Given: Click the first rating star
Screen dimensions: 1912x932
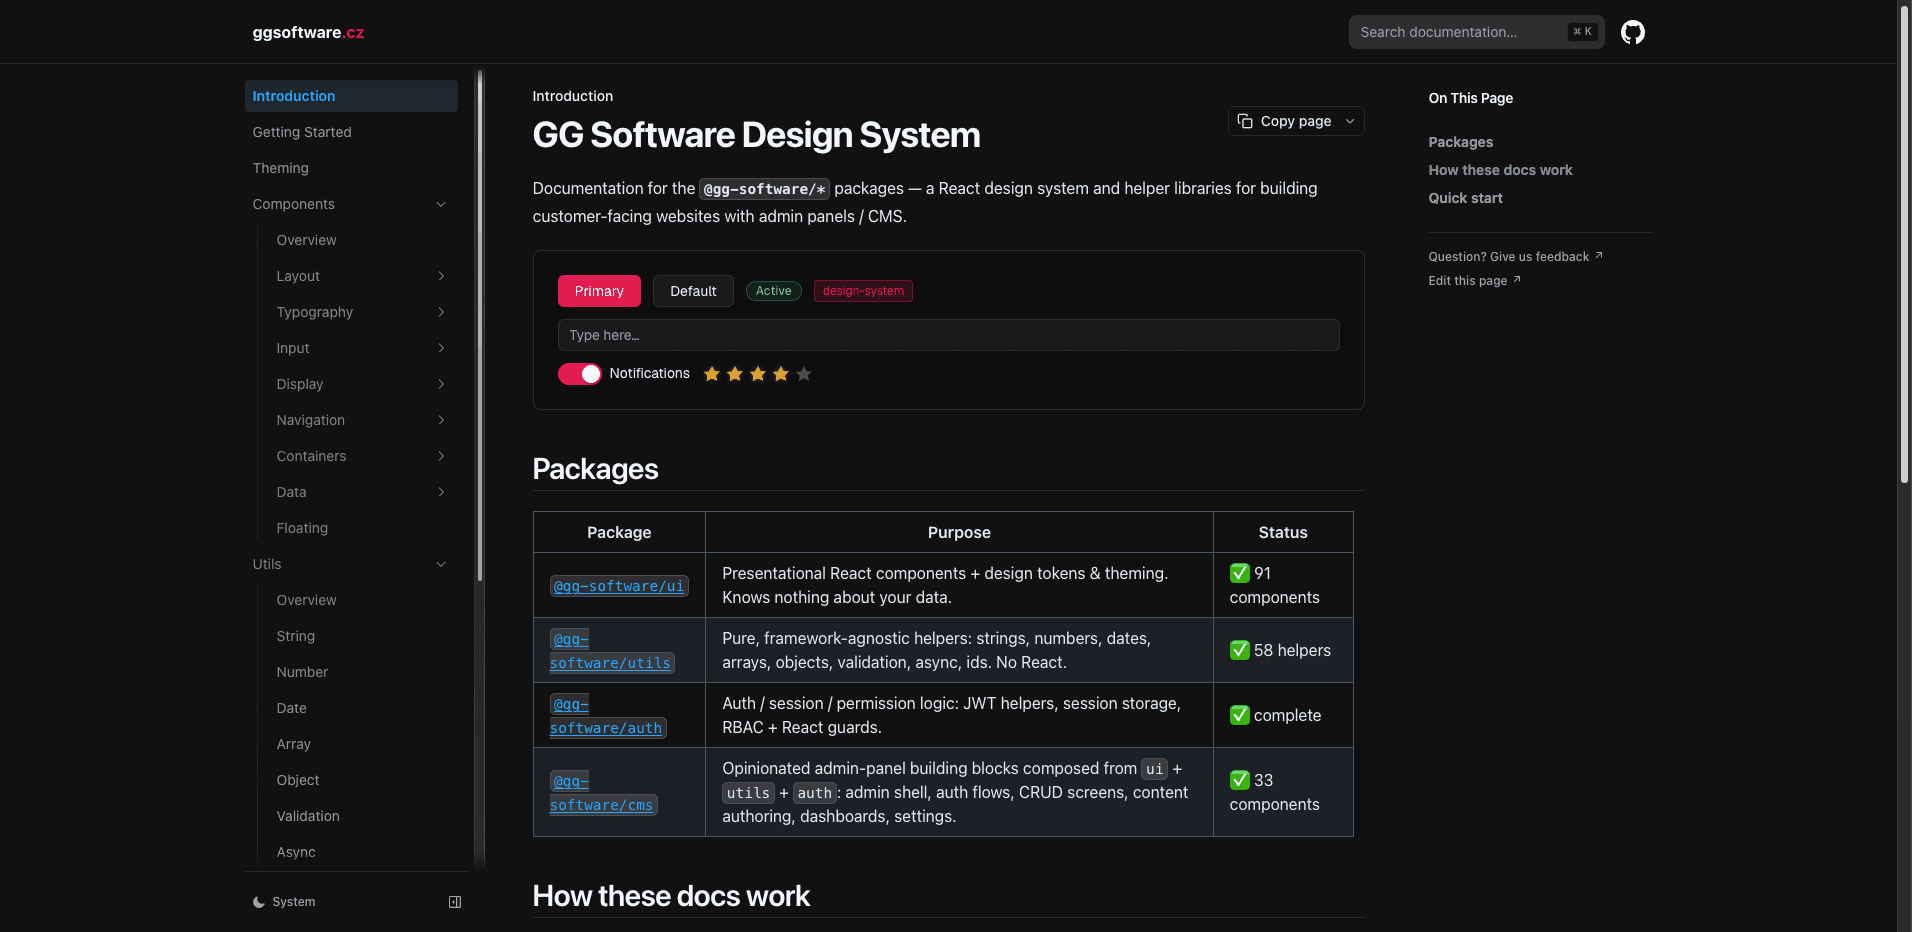Looking at the screenshot, I should [x=712, y=374].
